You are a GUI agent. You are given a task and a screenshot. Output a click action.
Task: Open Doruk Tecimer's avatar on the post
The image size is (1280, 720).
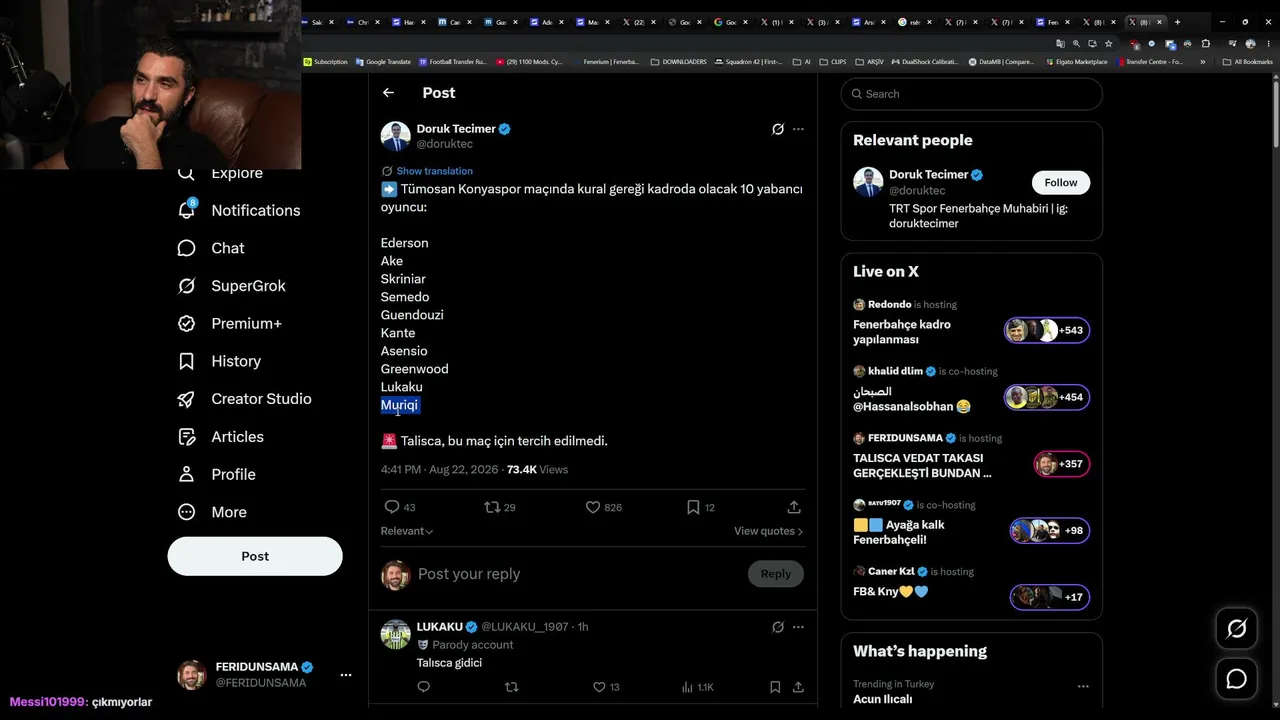point(395,136)
